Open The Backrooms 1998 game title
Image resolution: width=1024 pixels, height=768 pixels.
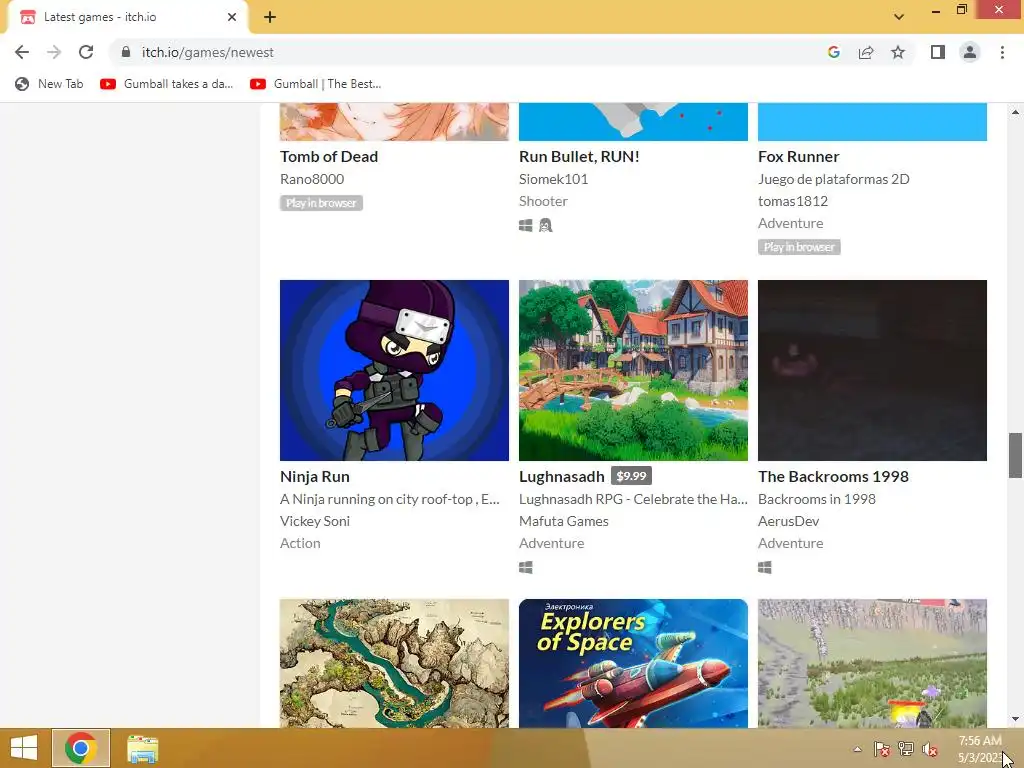point(833,477)
